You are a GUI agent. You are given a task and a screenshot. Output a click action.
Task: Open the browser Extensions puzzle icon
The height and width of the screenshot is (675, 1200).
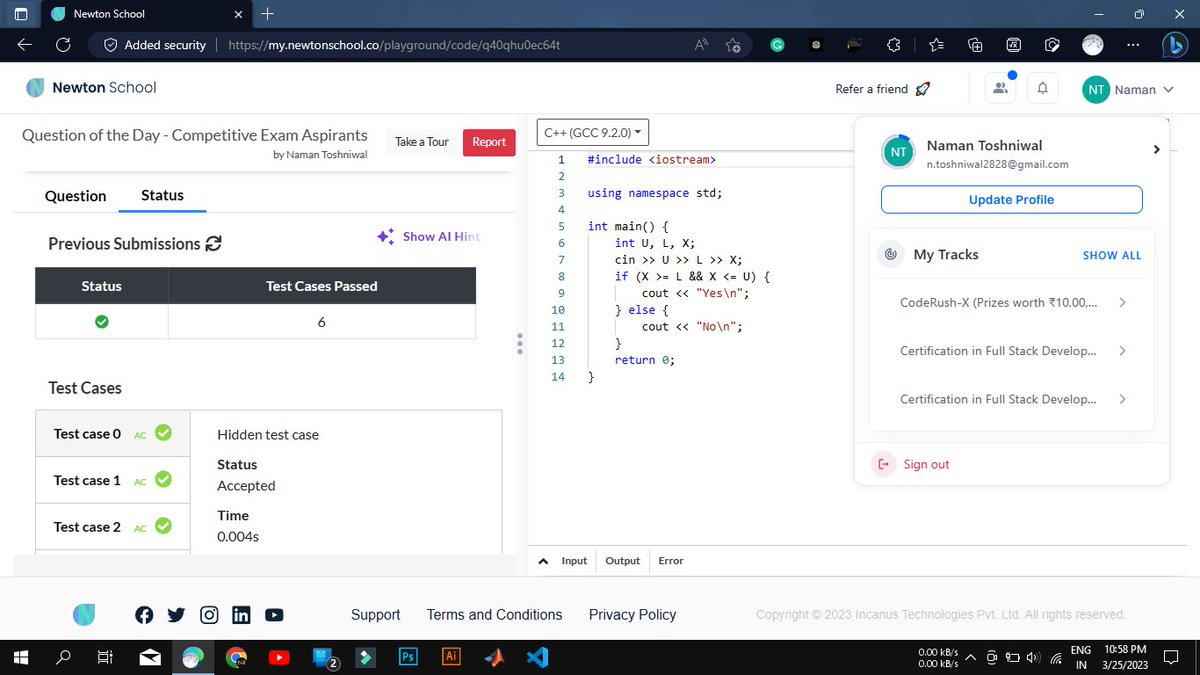[894, 45]
